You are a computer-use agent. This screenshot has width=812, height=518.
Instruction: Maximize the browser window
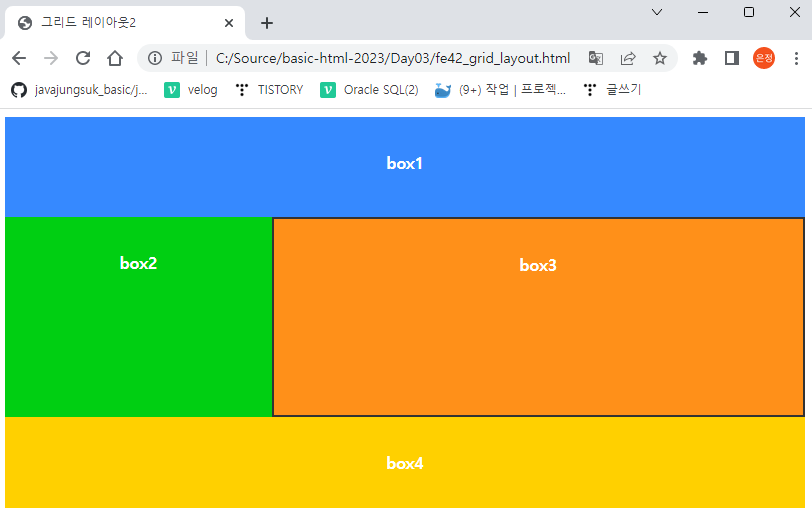749,12
